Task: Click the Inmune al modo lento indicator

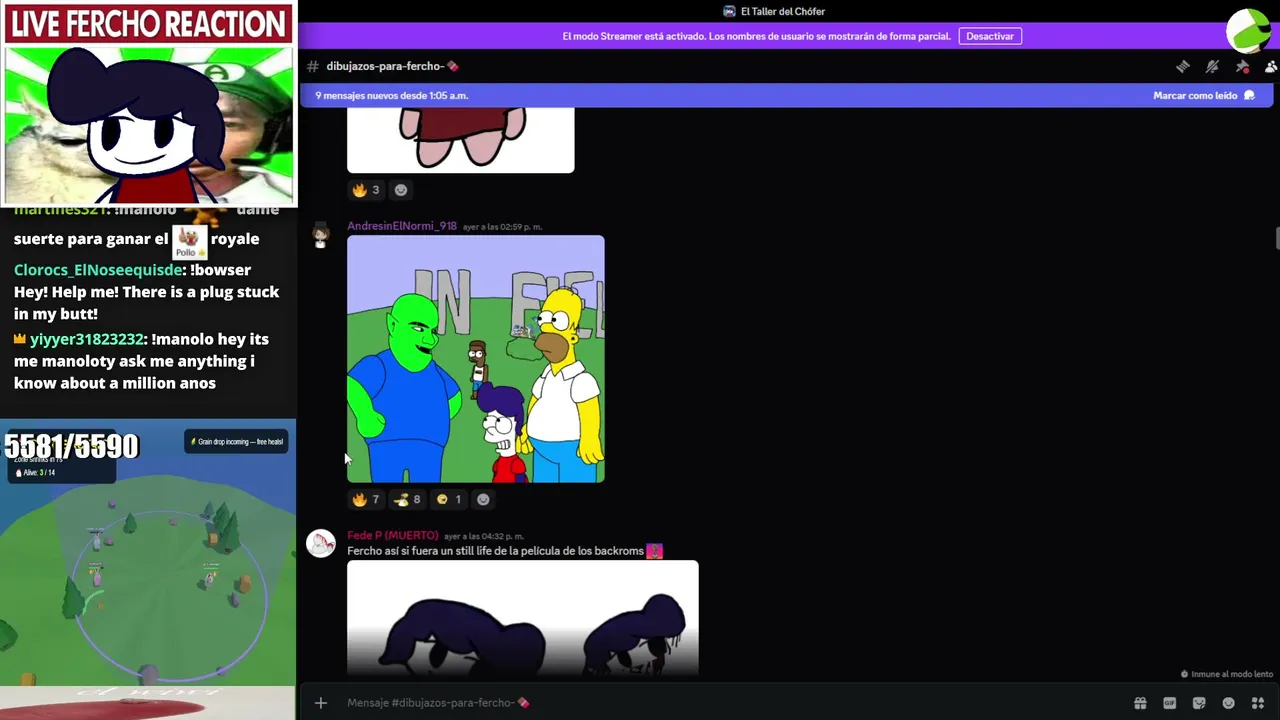Action: click(1227, 674)
